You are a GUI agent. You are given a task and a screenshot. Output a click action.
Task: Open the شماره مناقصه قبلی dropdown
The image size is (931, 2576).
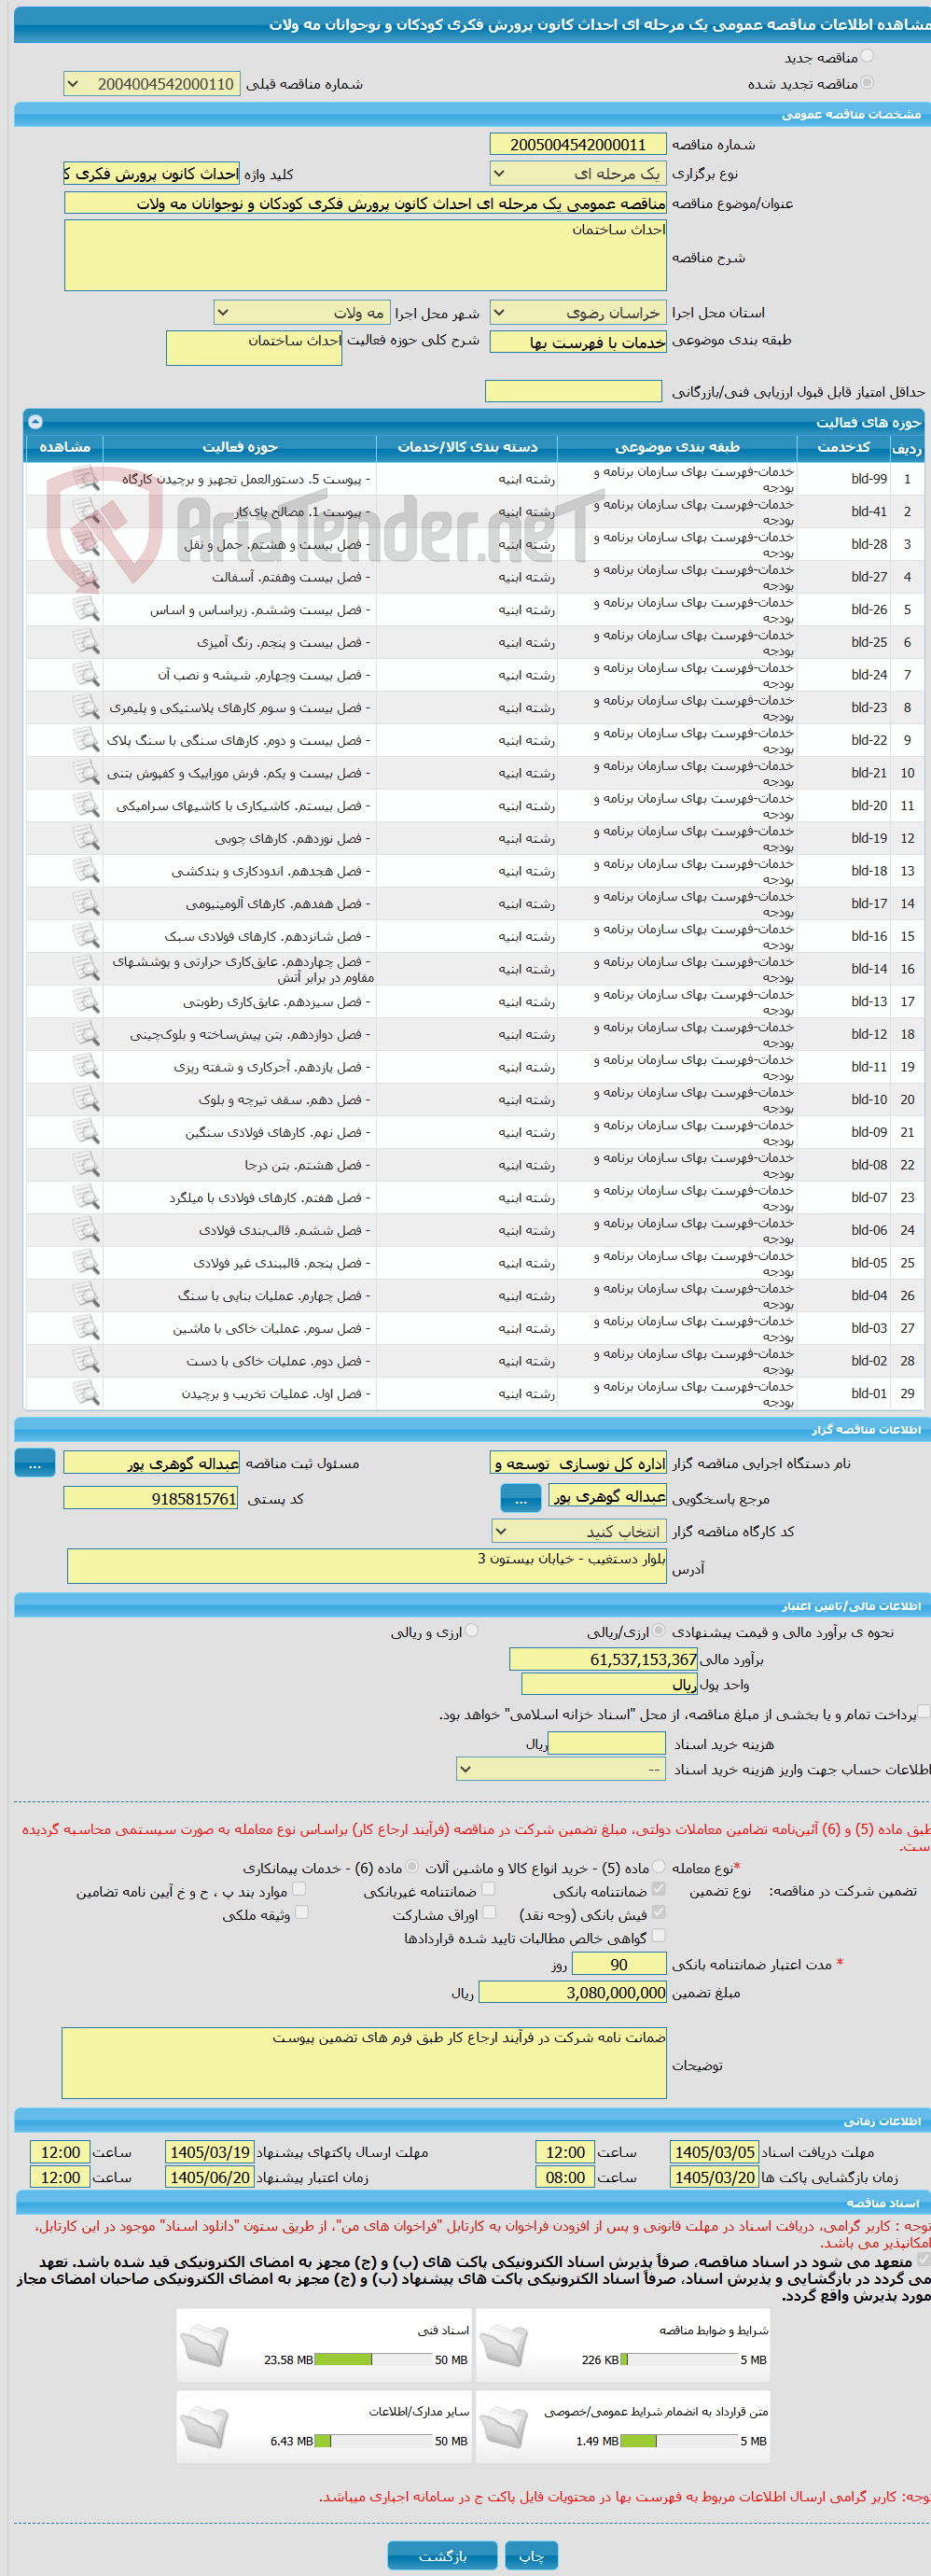pyautogui.click(x=152, y=84)
